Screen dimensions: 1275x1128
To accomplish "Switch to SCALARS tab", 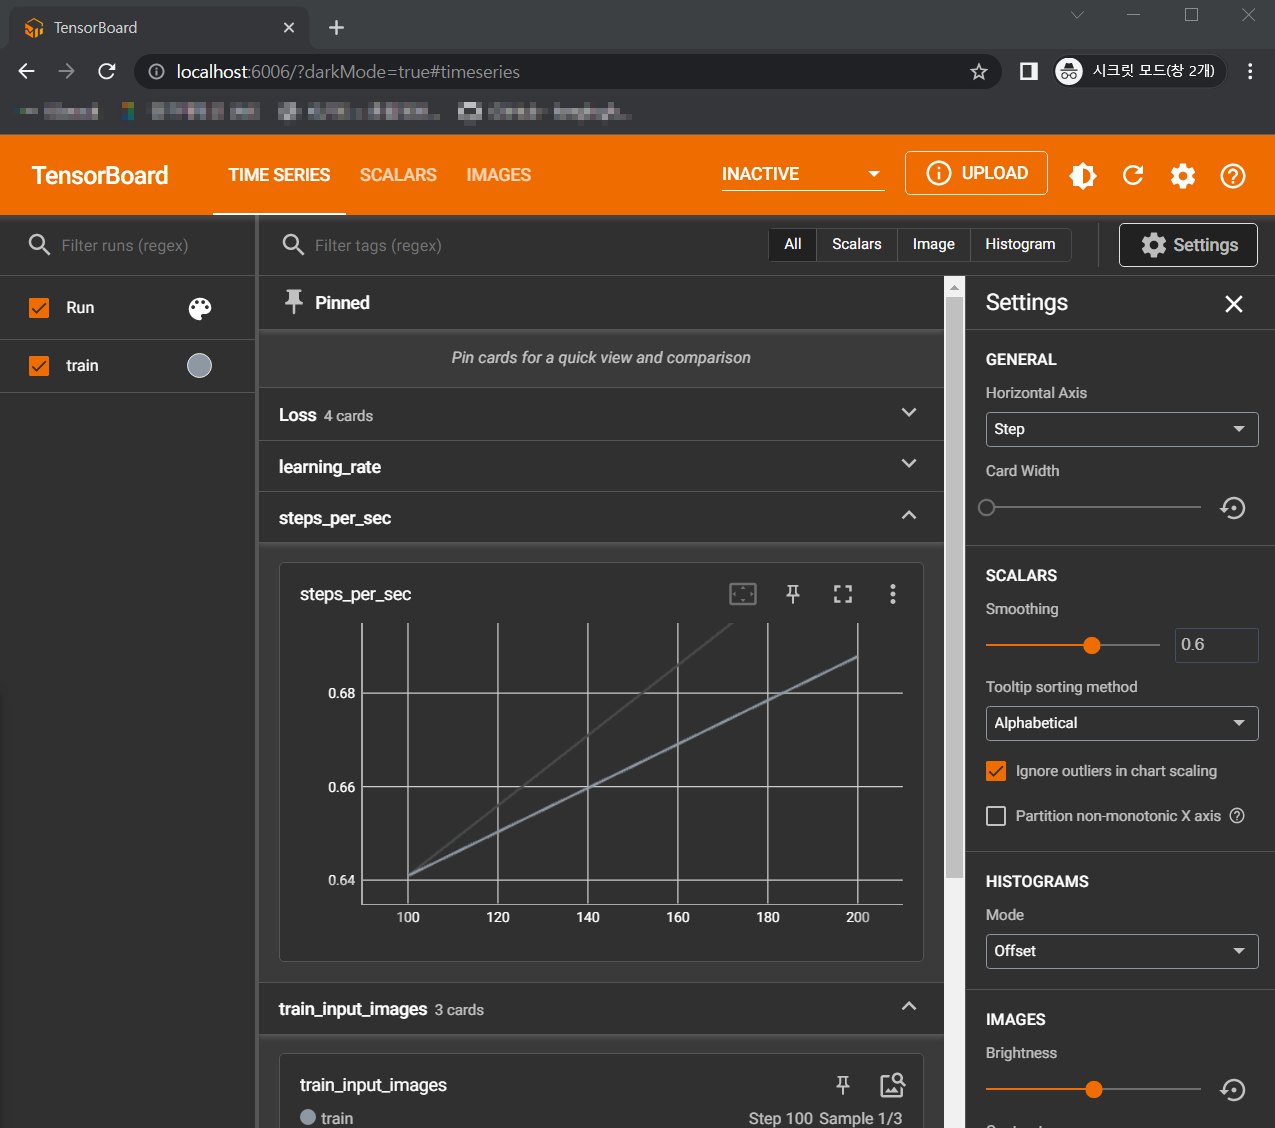I will point(398,175).
